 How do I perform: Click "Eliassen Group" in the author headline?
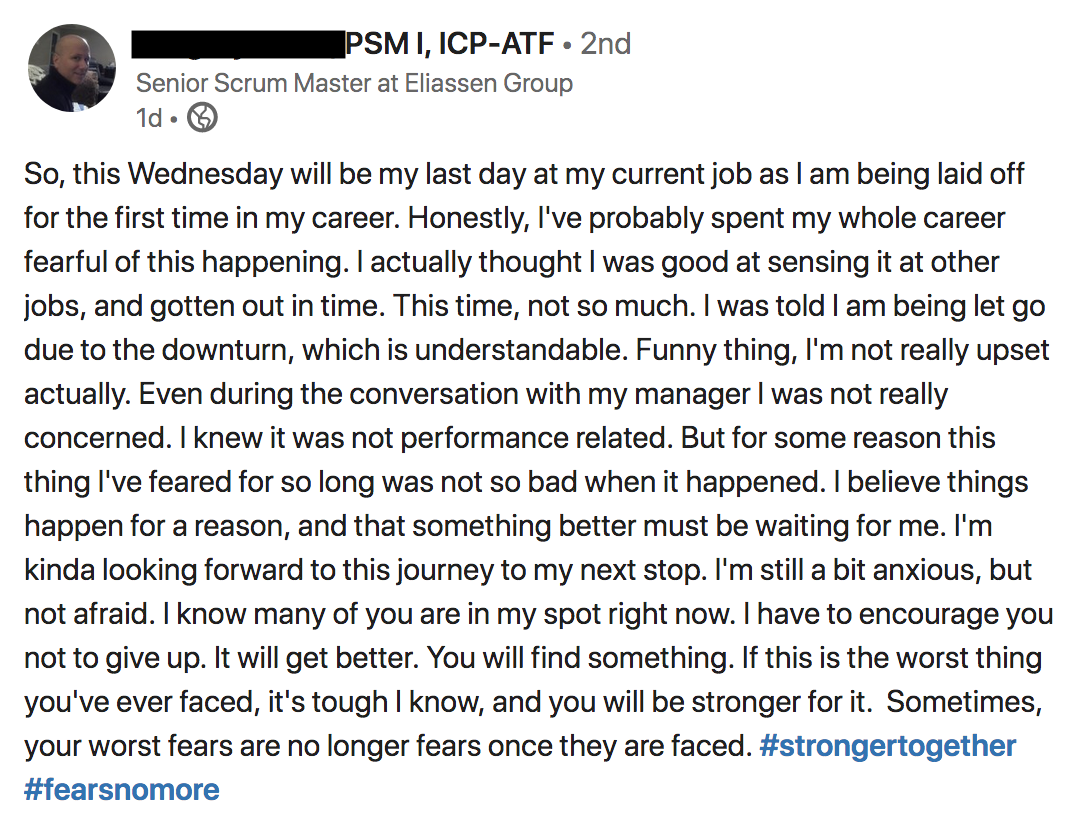(488, 83)
